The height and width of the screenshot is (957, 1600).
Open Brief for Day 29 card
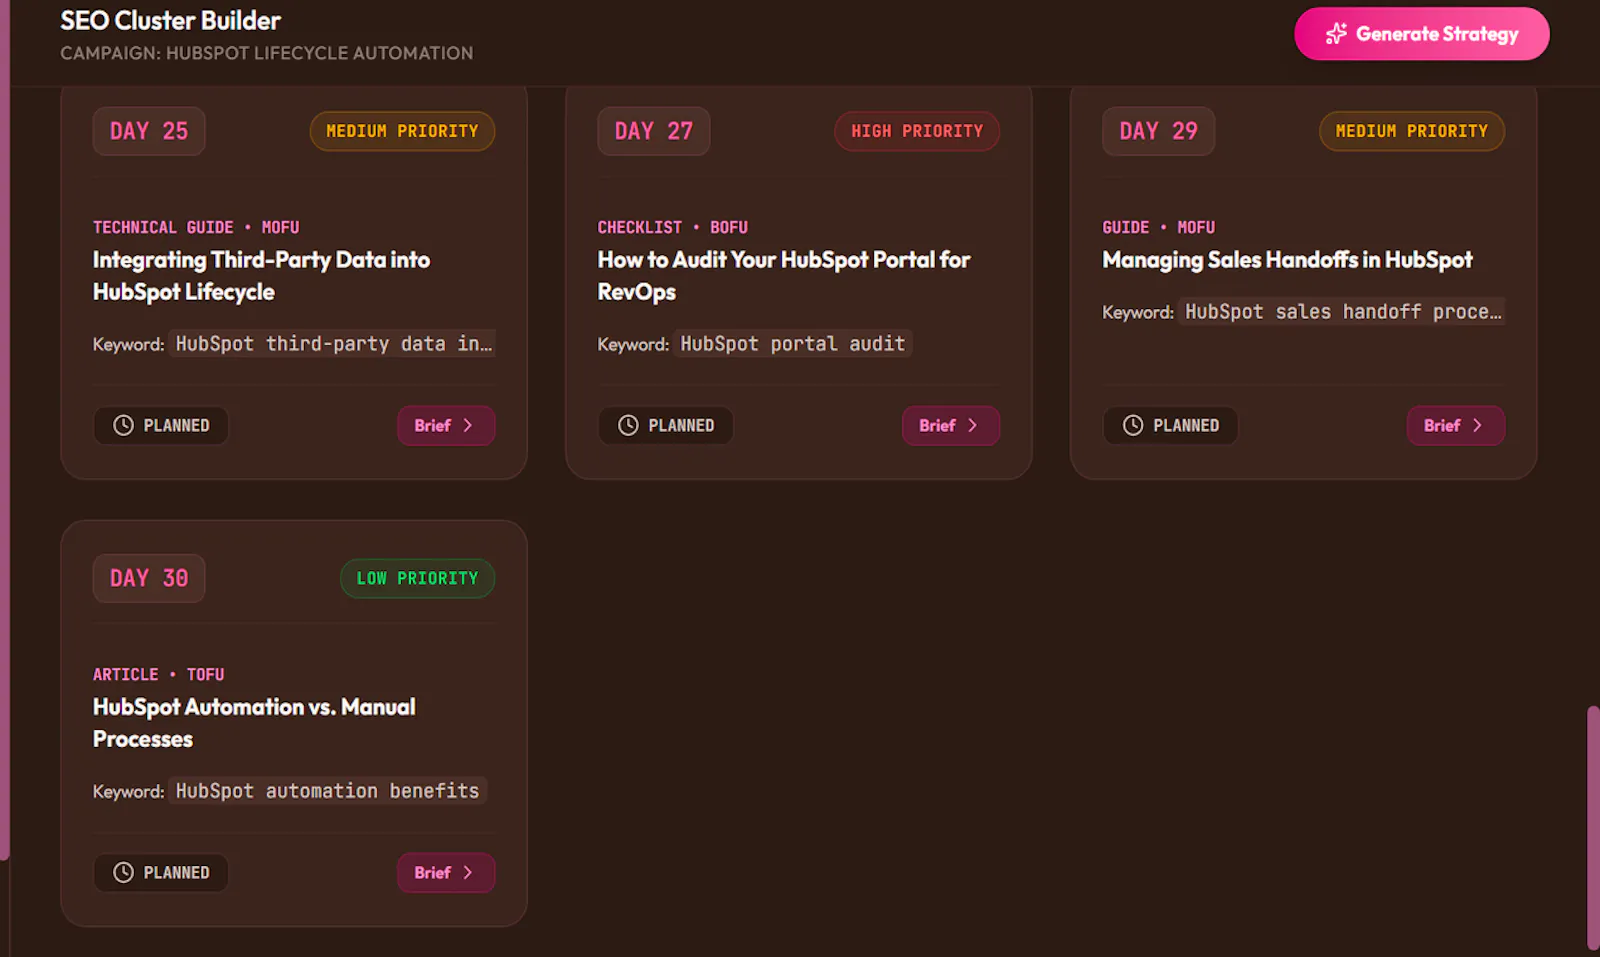(1456, 425)
